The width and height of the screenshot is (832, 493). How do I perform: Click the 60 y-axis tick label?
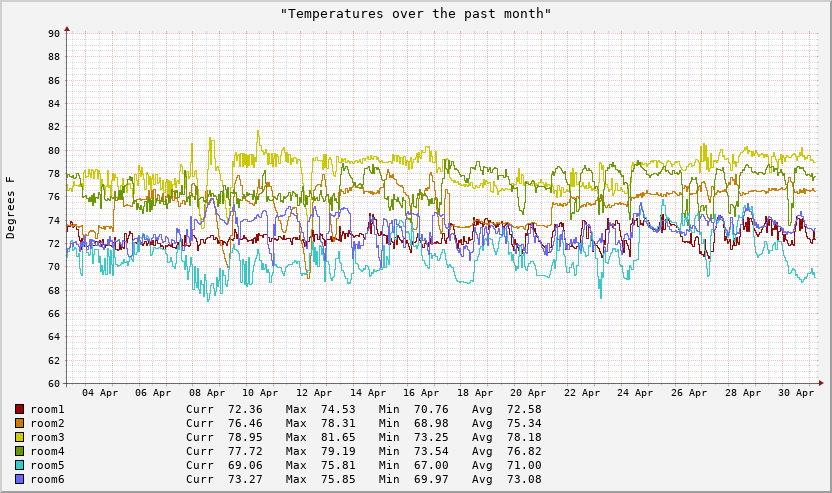click(x=54, y=383)
